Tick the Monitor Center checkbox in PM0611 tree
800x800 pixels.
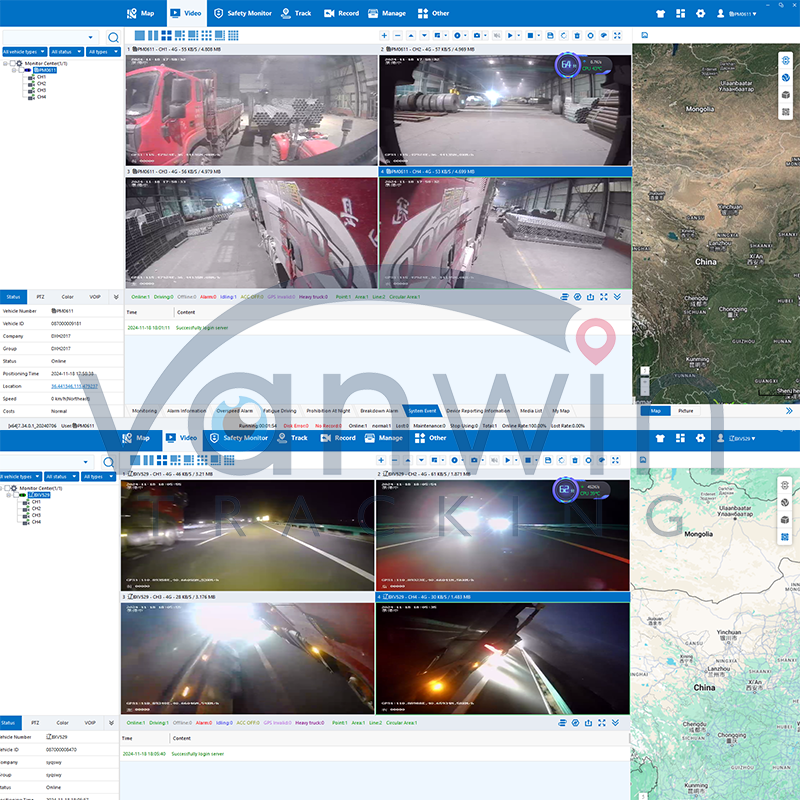click(13, 63)
